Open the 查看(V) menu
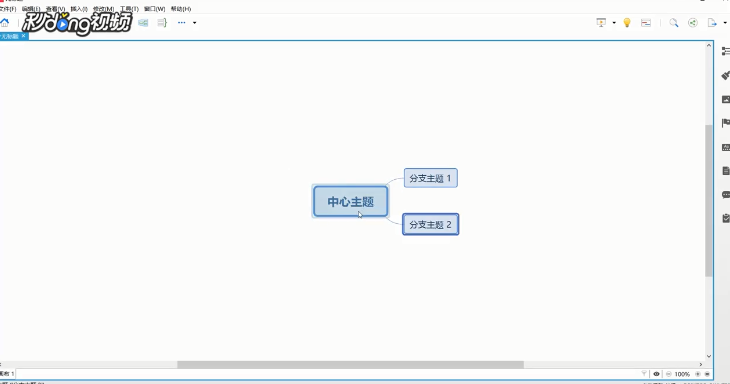Viewport: 730px width, 384px height. (55, 9)
